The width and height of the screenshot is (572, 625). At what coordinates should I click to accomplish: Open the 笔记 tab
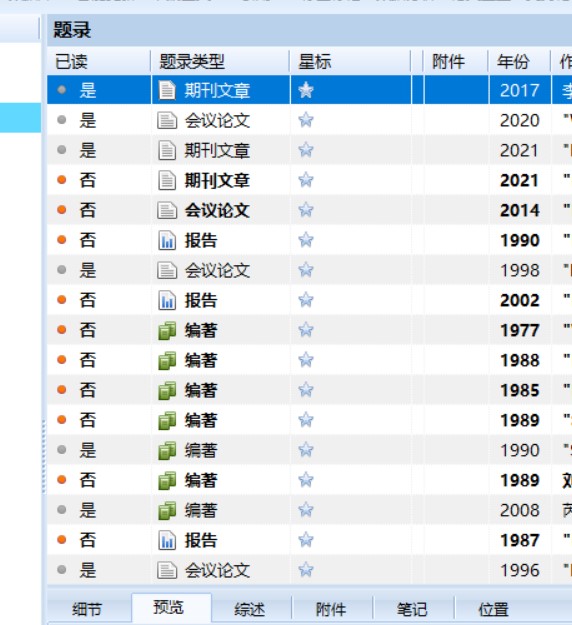(412, 609)
